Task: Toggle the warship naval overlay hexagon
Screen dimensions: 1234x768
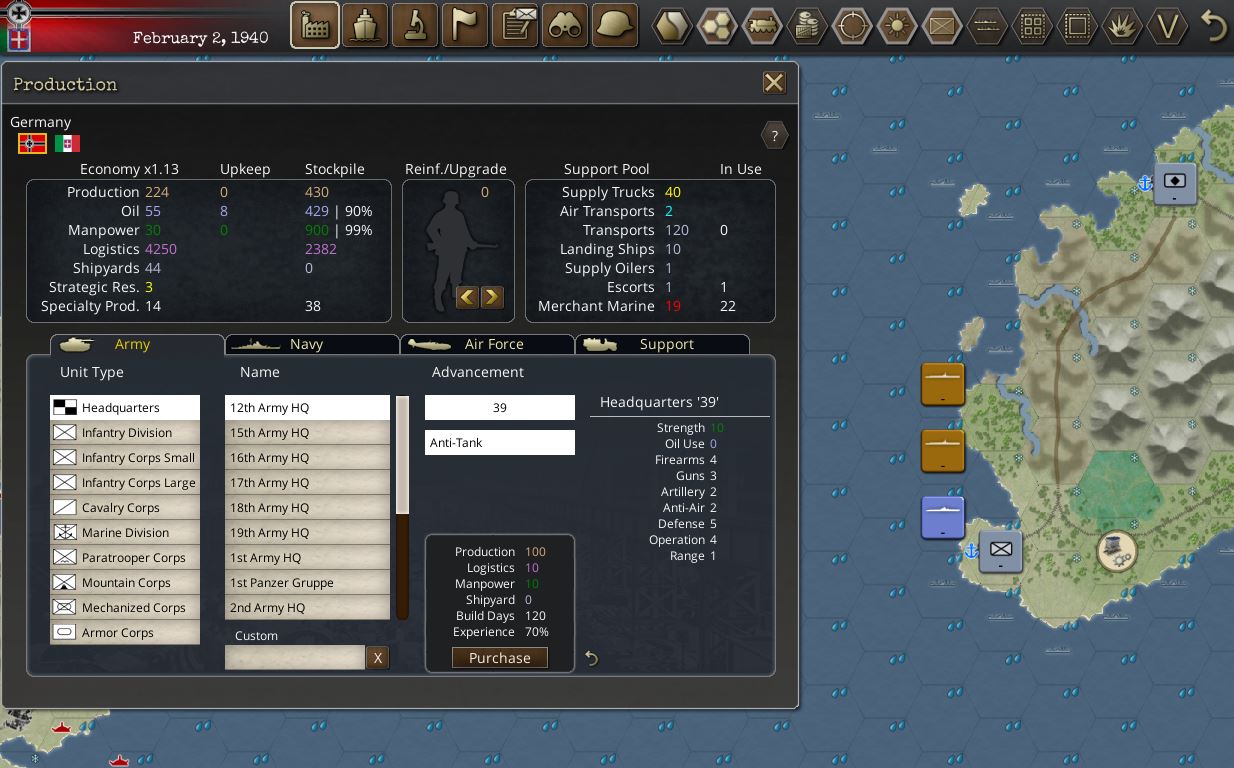Action: tap(987, 25)
